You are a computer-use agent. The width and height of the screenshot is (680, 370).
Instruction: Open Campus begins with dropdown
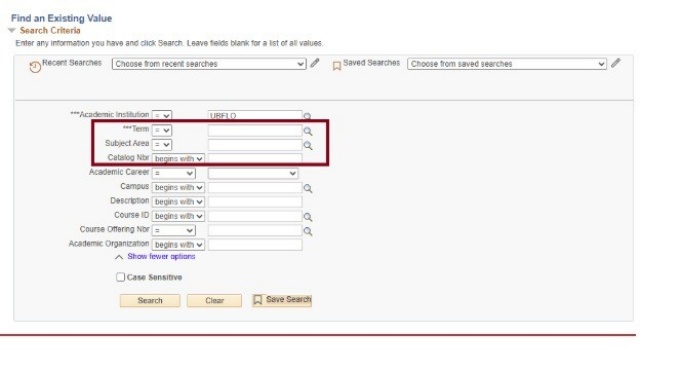point(178,187)
